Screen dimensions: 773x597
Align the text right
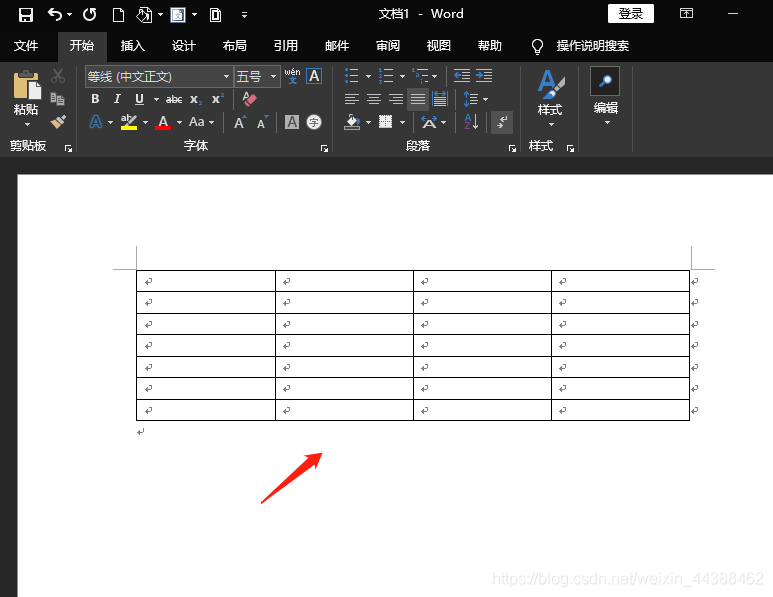pos(396,99)
